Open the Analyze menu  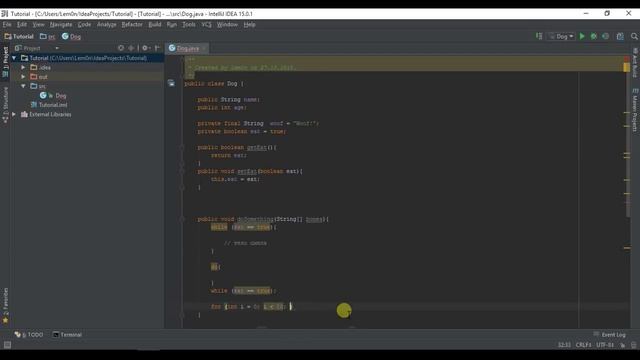(x=107, y=24)
